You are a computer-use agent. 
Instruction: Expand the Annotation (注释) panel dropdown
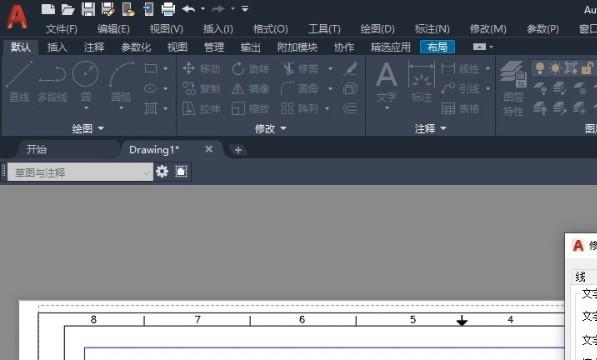(x=430, y=129)
